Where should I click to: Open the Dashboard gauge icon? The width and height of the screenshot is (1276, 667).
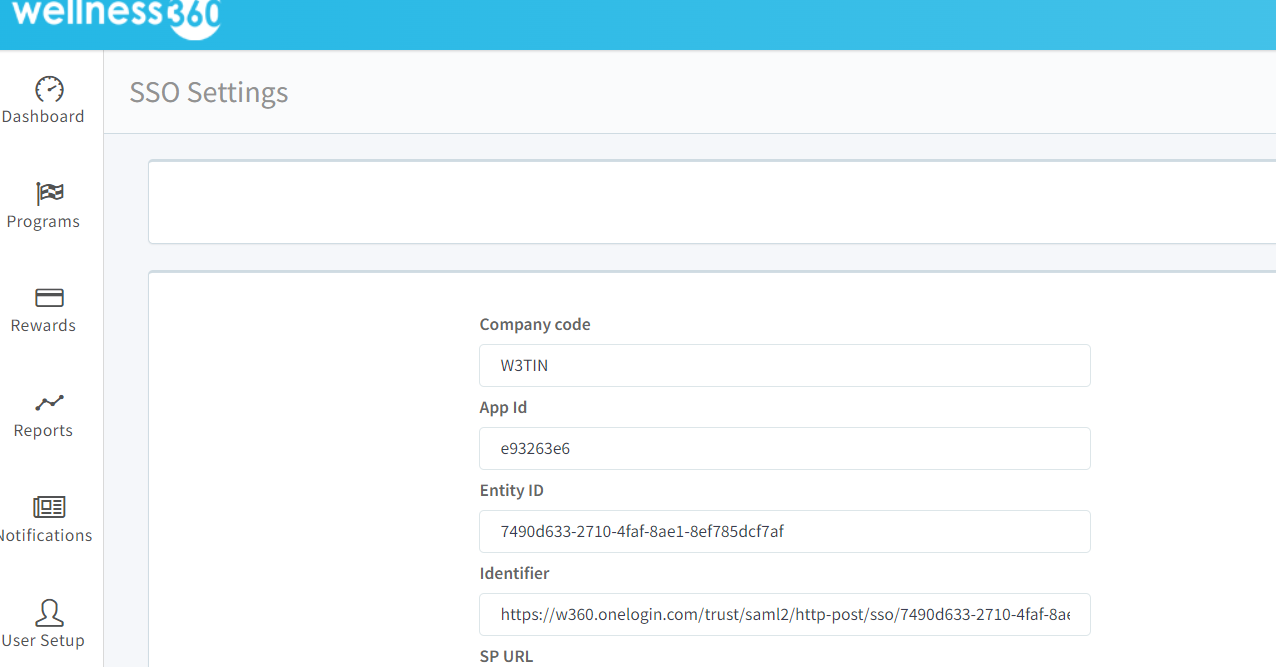[49, 89]
